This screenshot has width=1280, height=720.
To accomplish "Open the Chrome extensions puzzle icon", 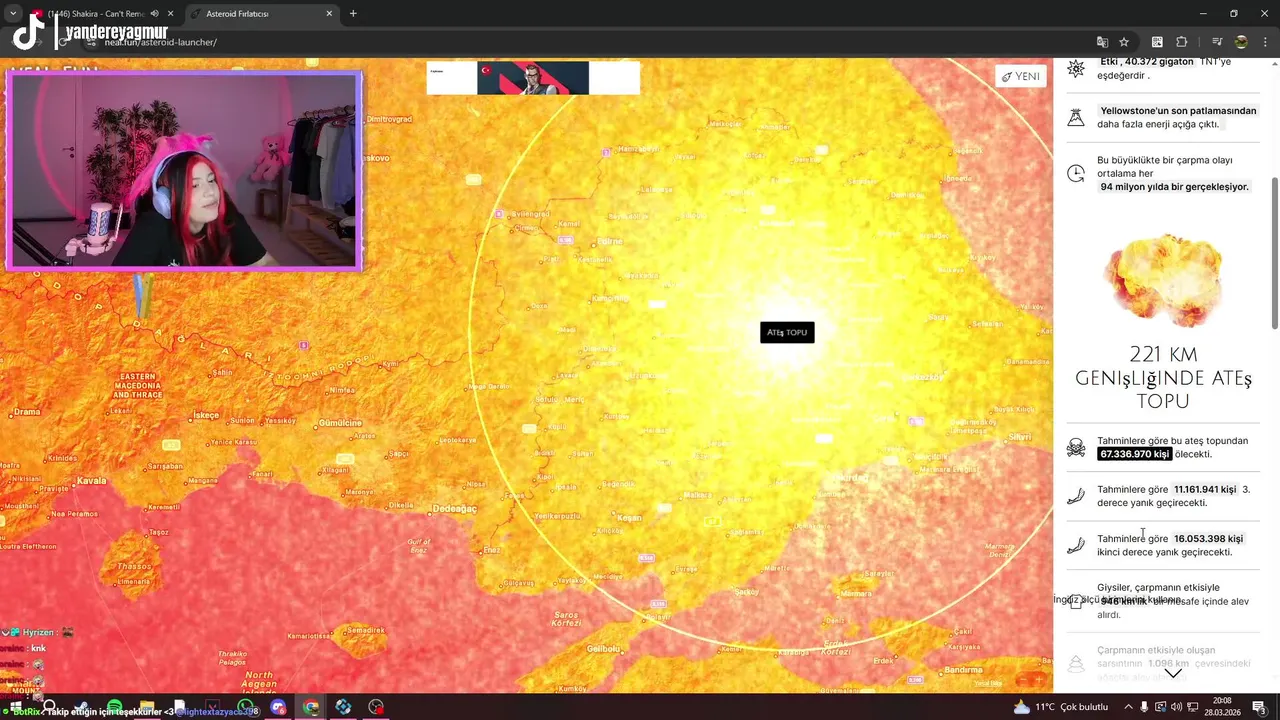I will click(1182, 42).
